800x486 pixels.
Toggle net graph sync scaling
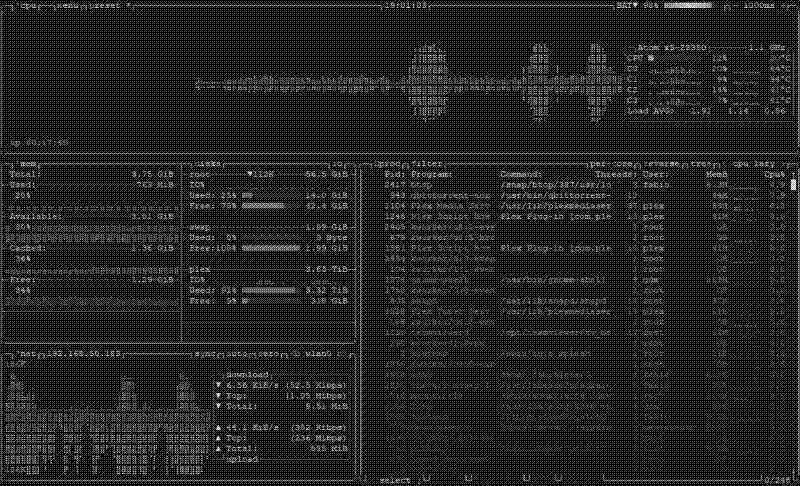[x=205, y=353]
